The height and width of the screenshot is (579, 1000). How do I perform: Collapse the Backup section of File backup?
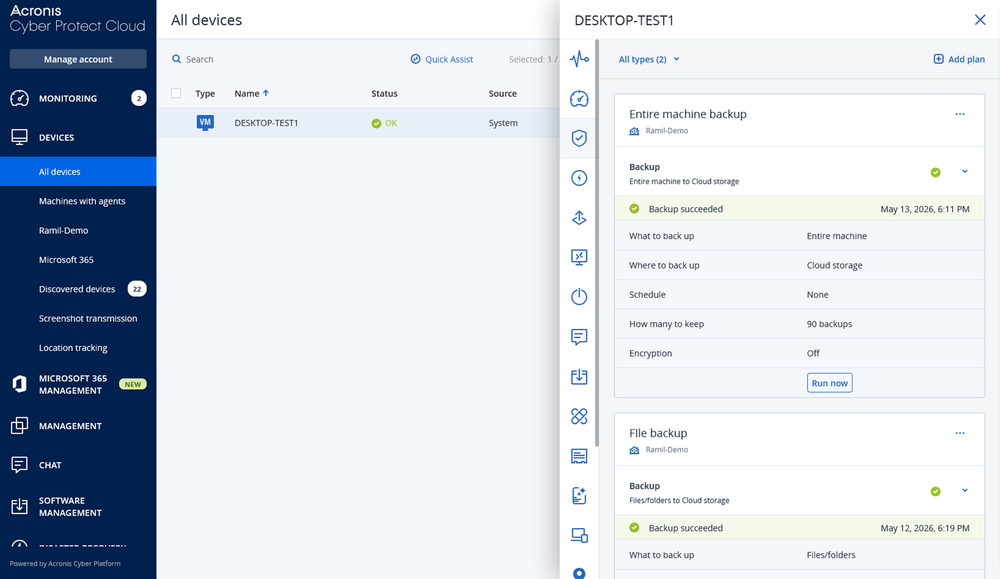965,490
